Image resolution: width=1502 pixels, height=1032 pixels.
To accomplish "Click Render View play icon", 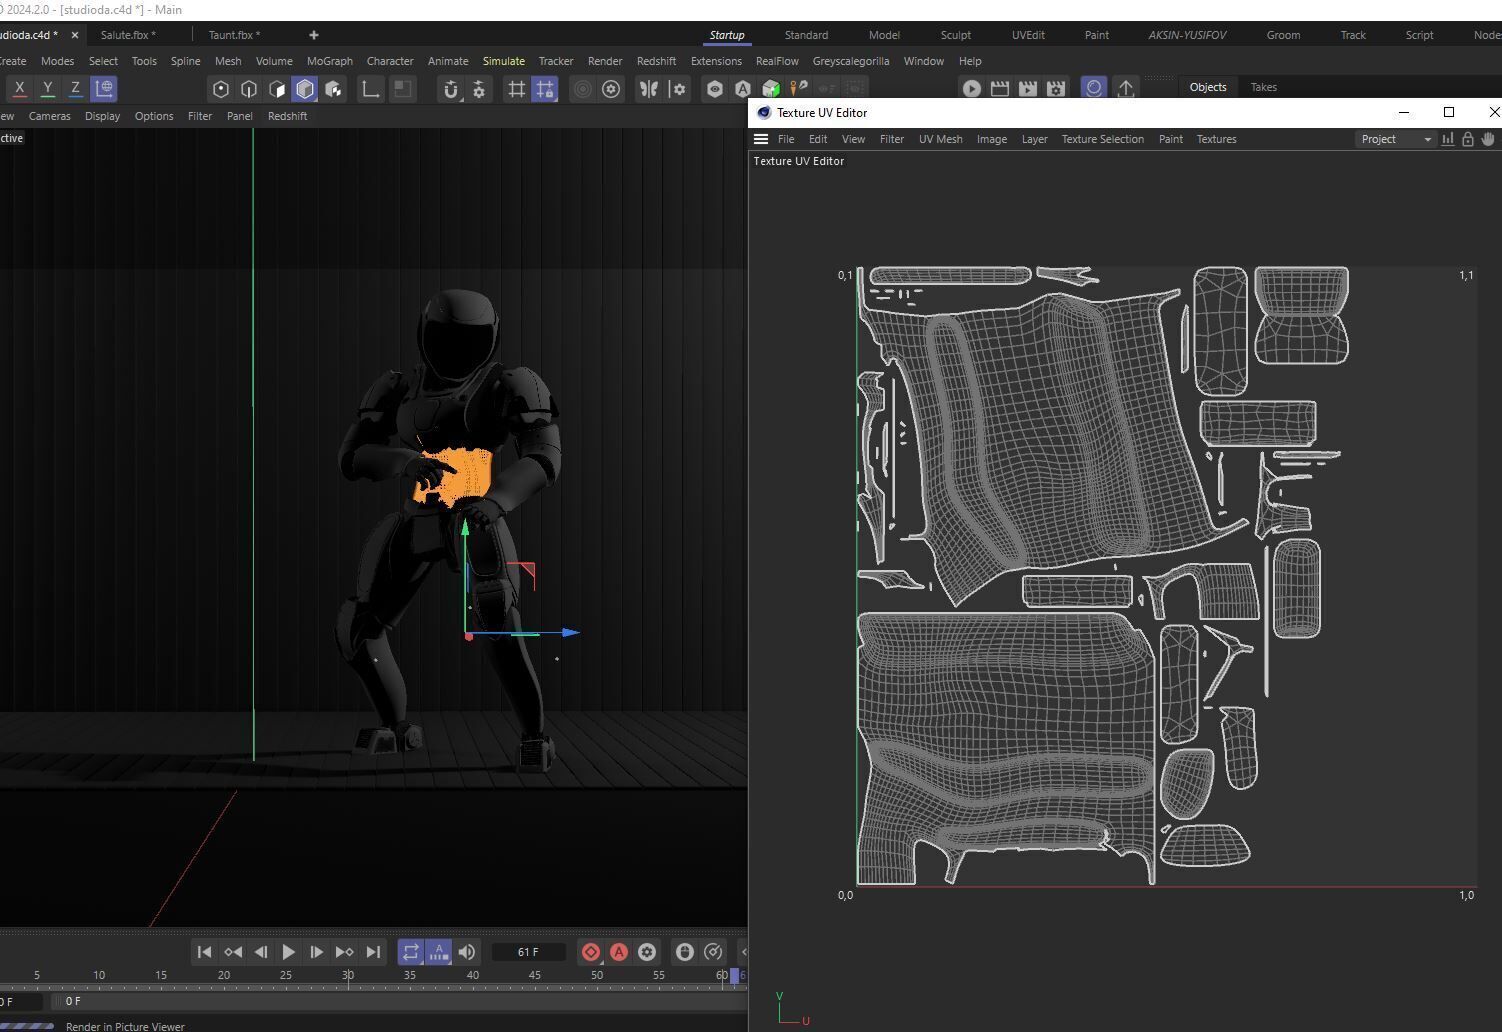I will pyautogui.click(x=971, y=89).
